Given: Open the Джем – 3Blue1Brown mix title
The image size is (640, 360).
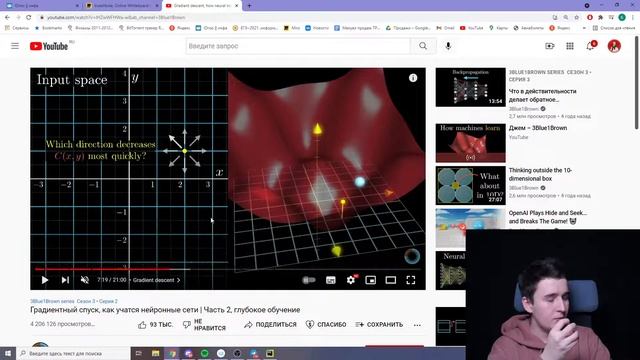Looking at the screenshot, I should [538, 128].
